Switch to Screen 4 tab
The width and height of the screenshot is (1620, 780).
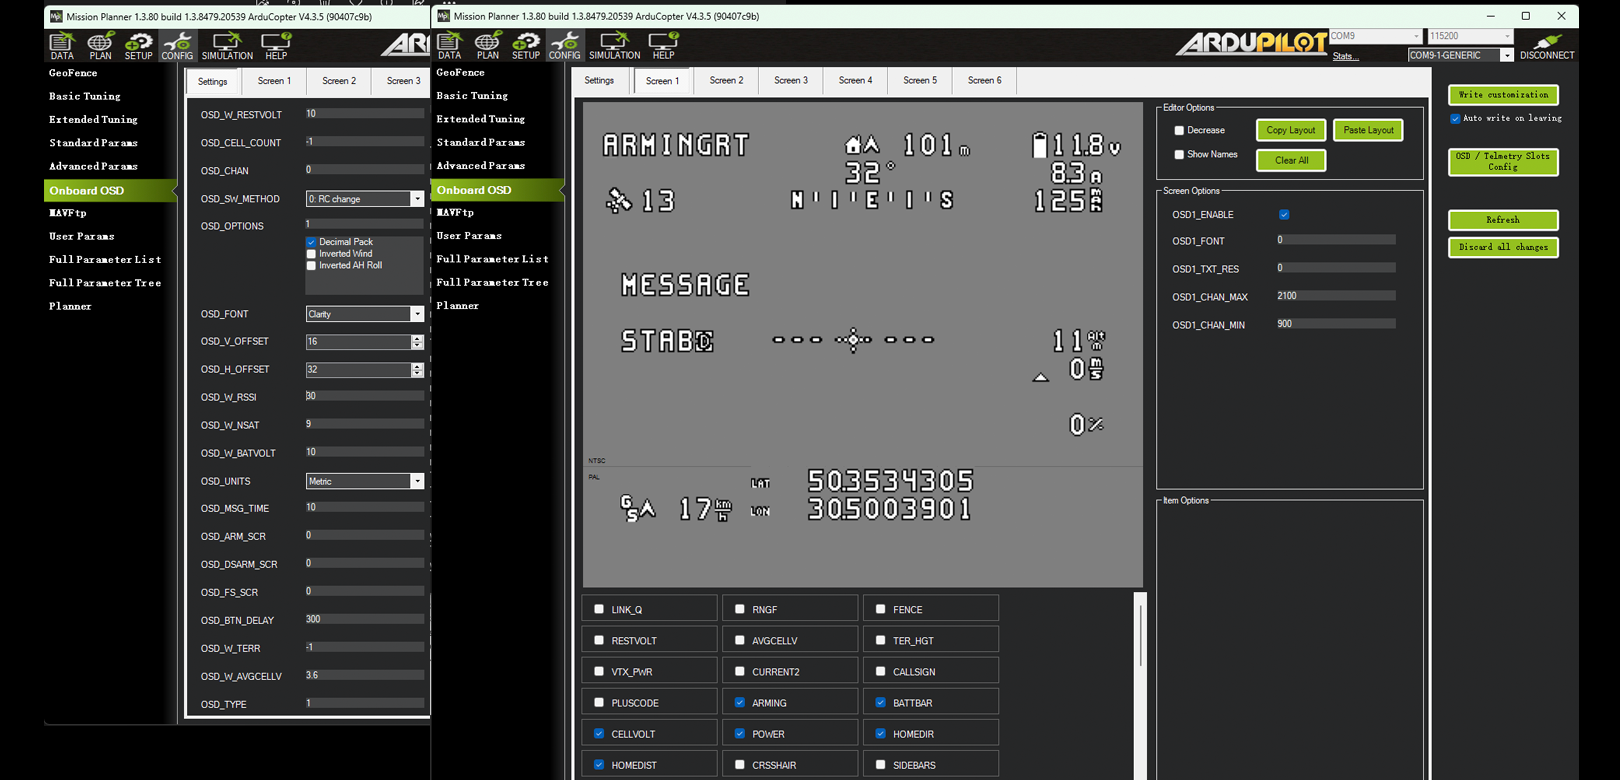click(x=855, y=81)
